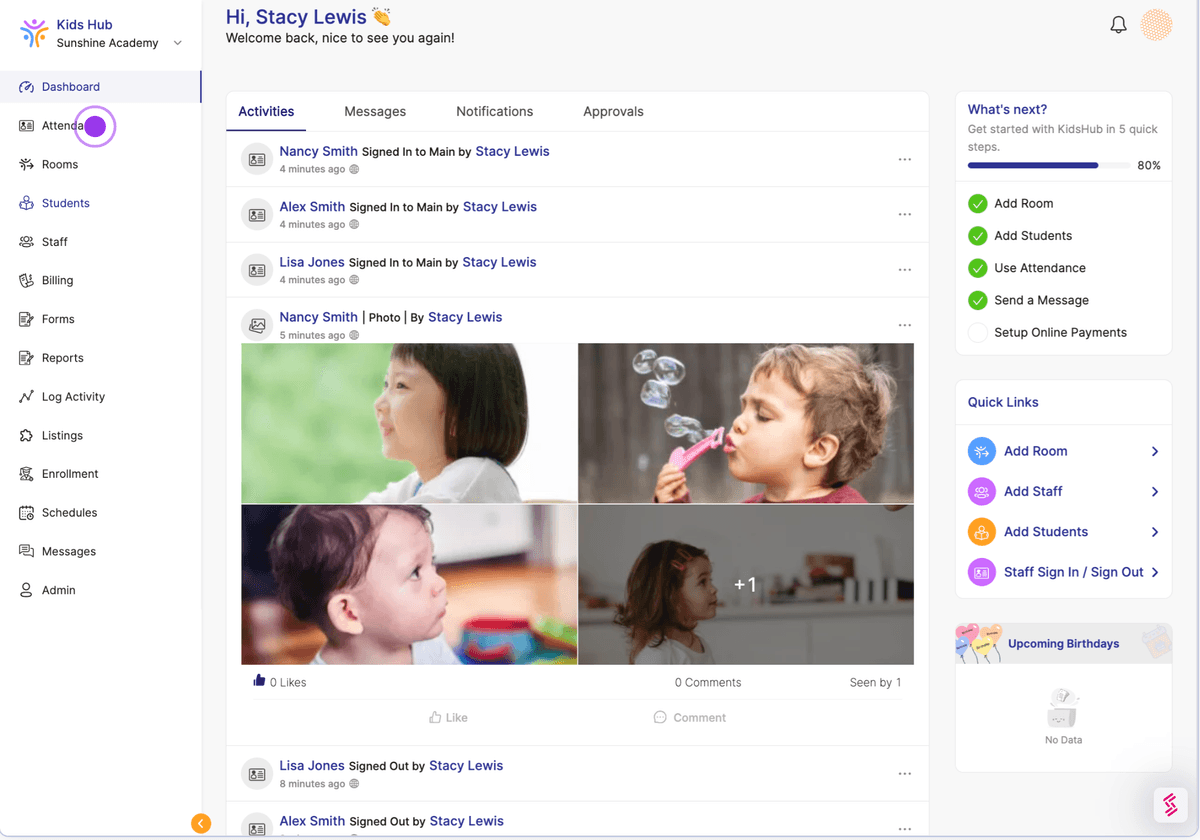The width and height of the screenshot is (1200, 840).
Task: Click the Schedules calendar icon
Action: 27,513
